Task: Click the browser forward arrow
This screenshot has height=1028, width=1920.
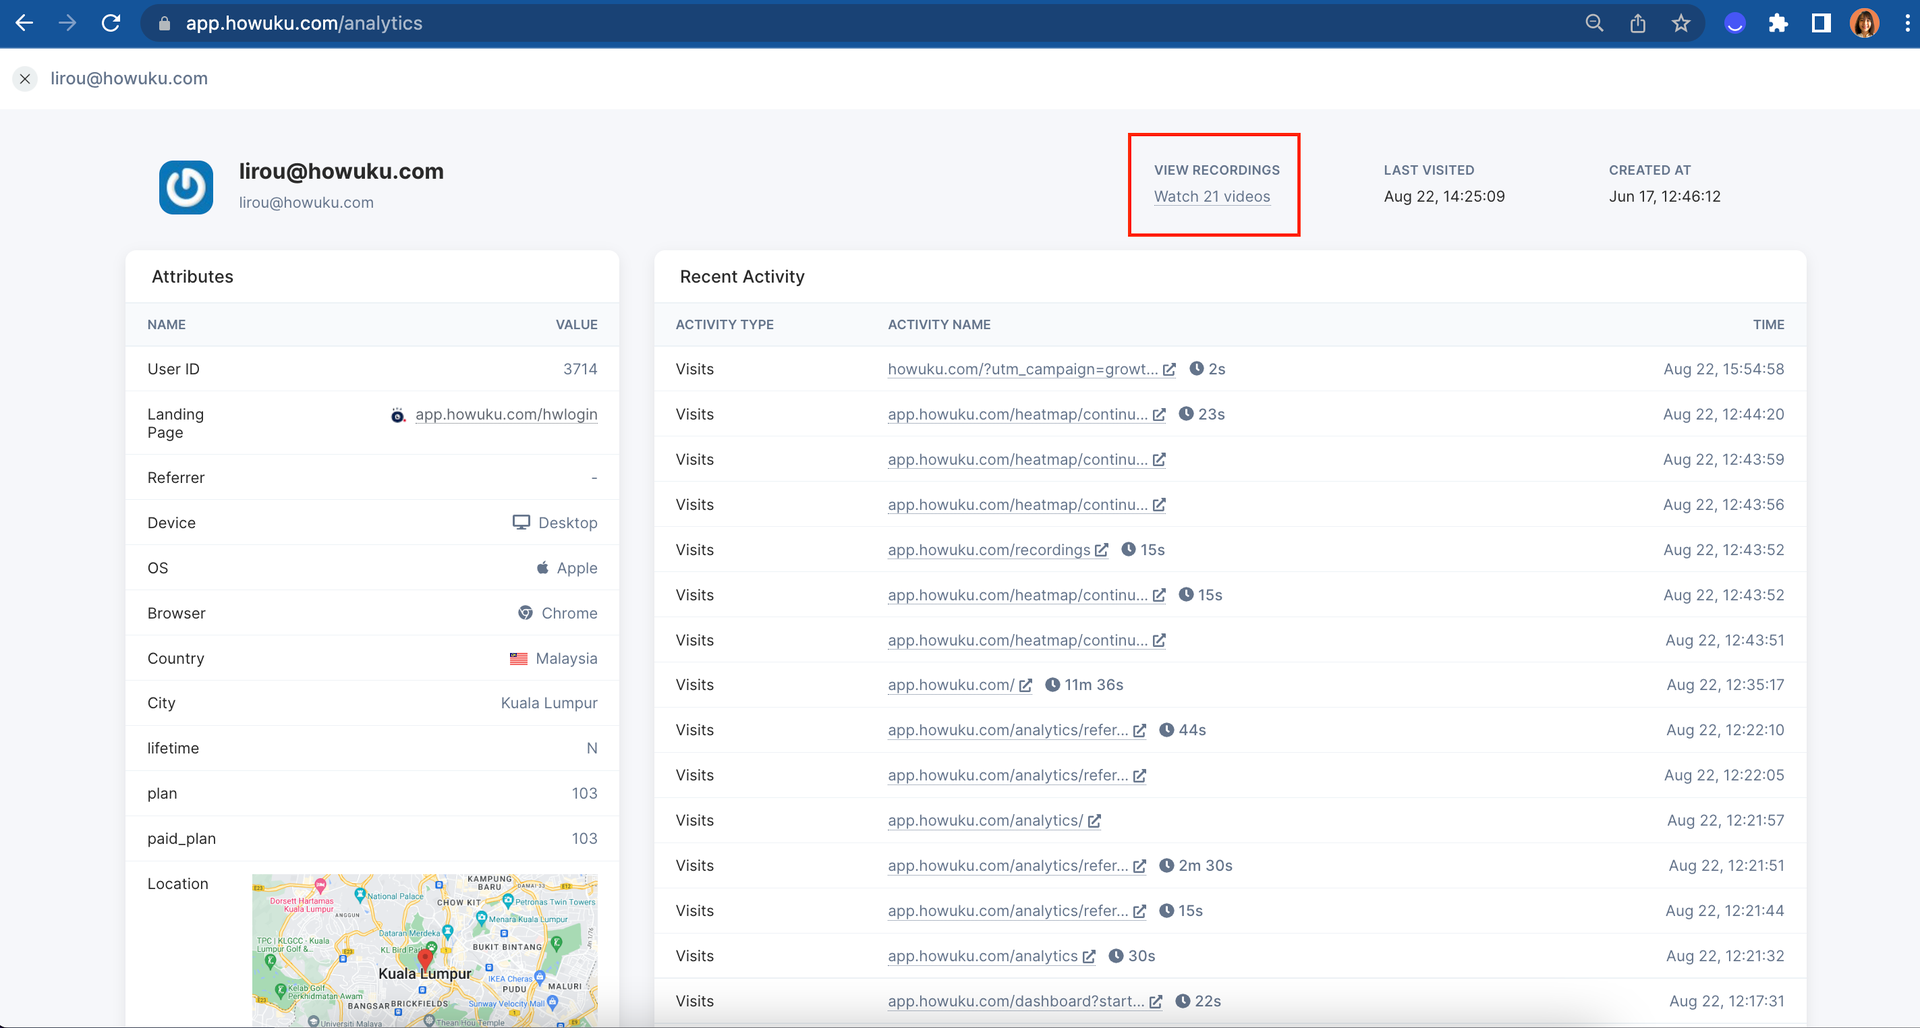Action: pyautogui.click(x=67, y=23)
